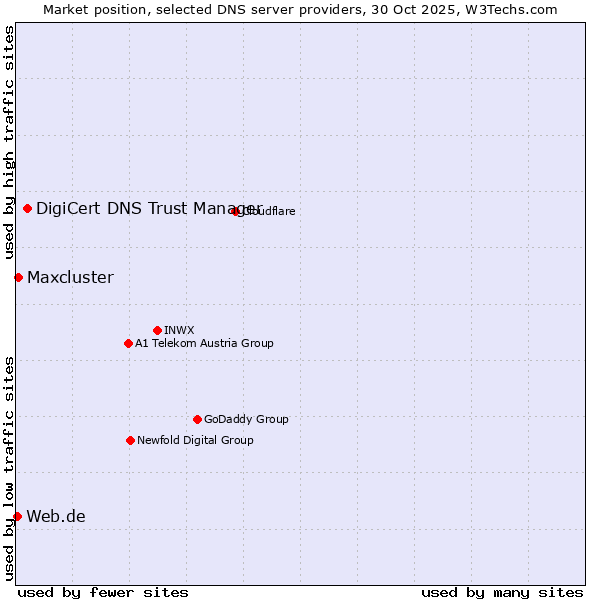Viewport: 600px width, 600px height.
Task: Click the GoDaddy Group text label
Action: click(246, 419)
